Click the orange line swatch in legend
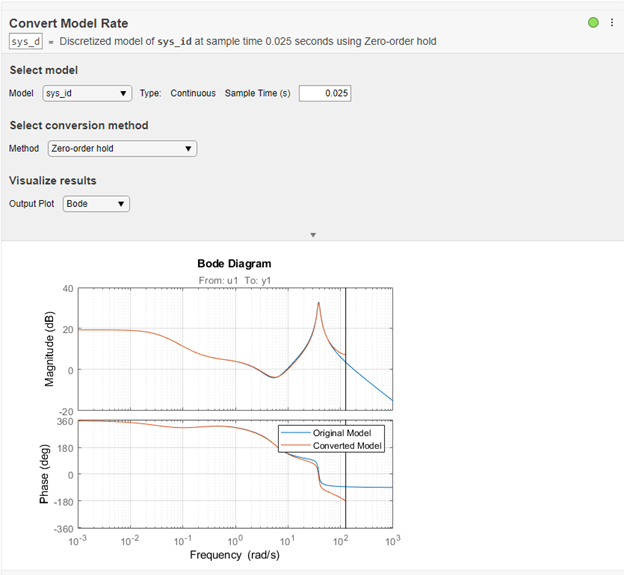The height and width of the screenshot is (575, 624). pos(297,445)
